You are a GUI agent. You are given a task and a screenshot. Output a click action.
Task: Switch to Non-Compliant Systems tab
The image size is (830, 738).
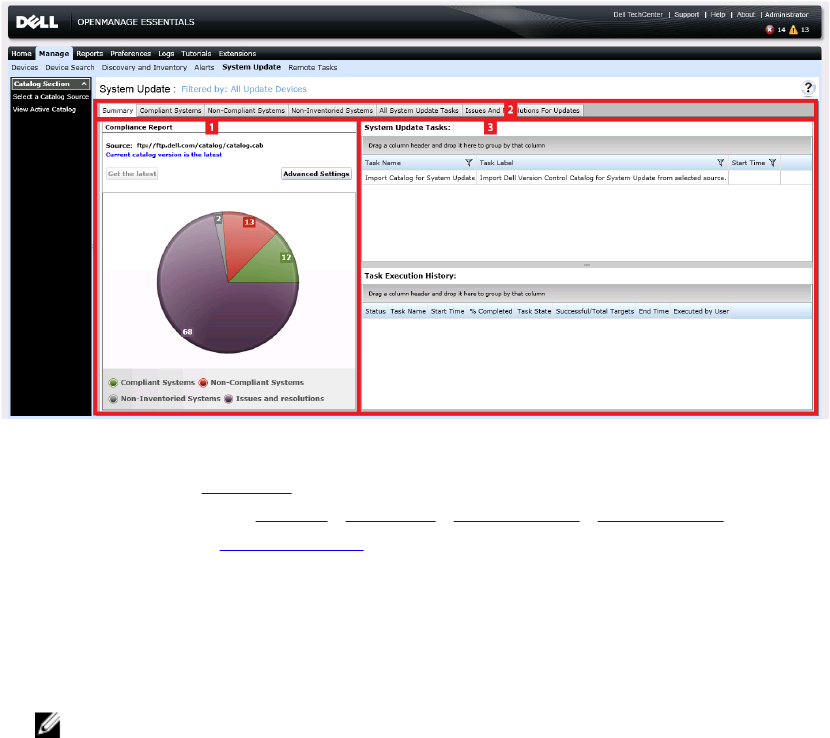[x=246, y=110]
